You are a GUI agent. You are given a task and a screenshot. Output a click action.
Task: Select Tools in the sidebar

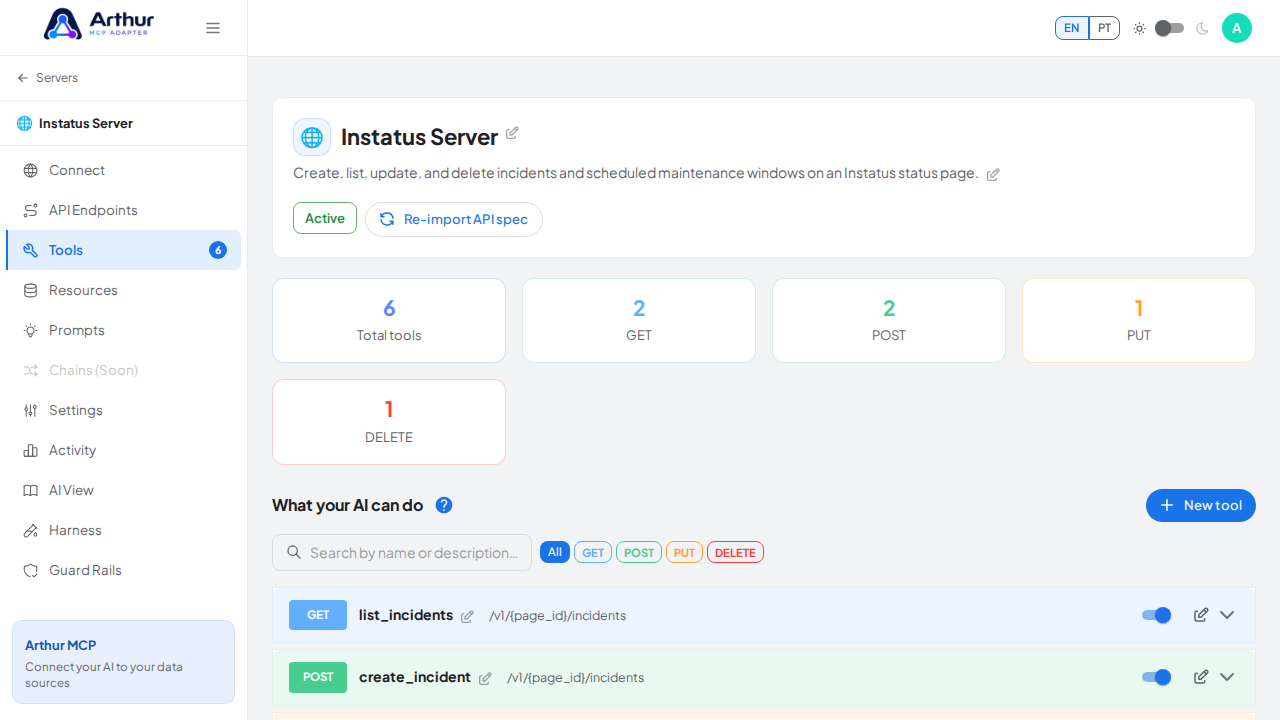(123, 250)
